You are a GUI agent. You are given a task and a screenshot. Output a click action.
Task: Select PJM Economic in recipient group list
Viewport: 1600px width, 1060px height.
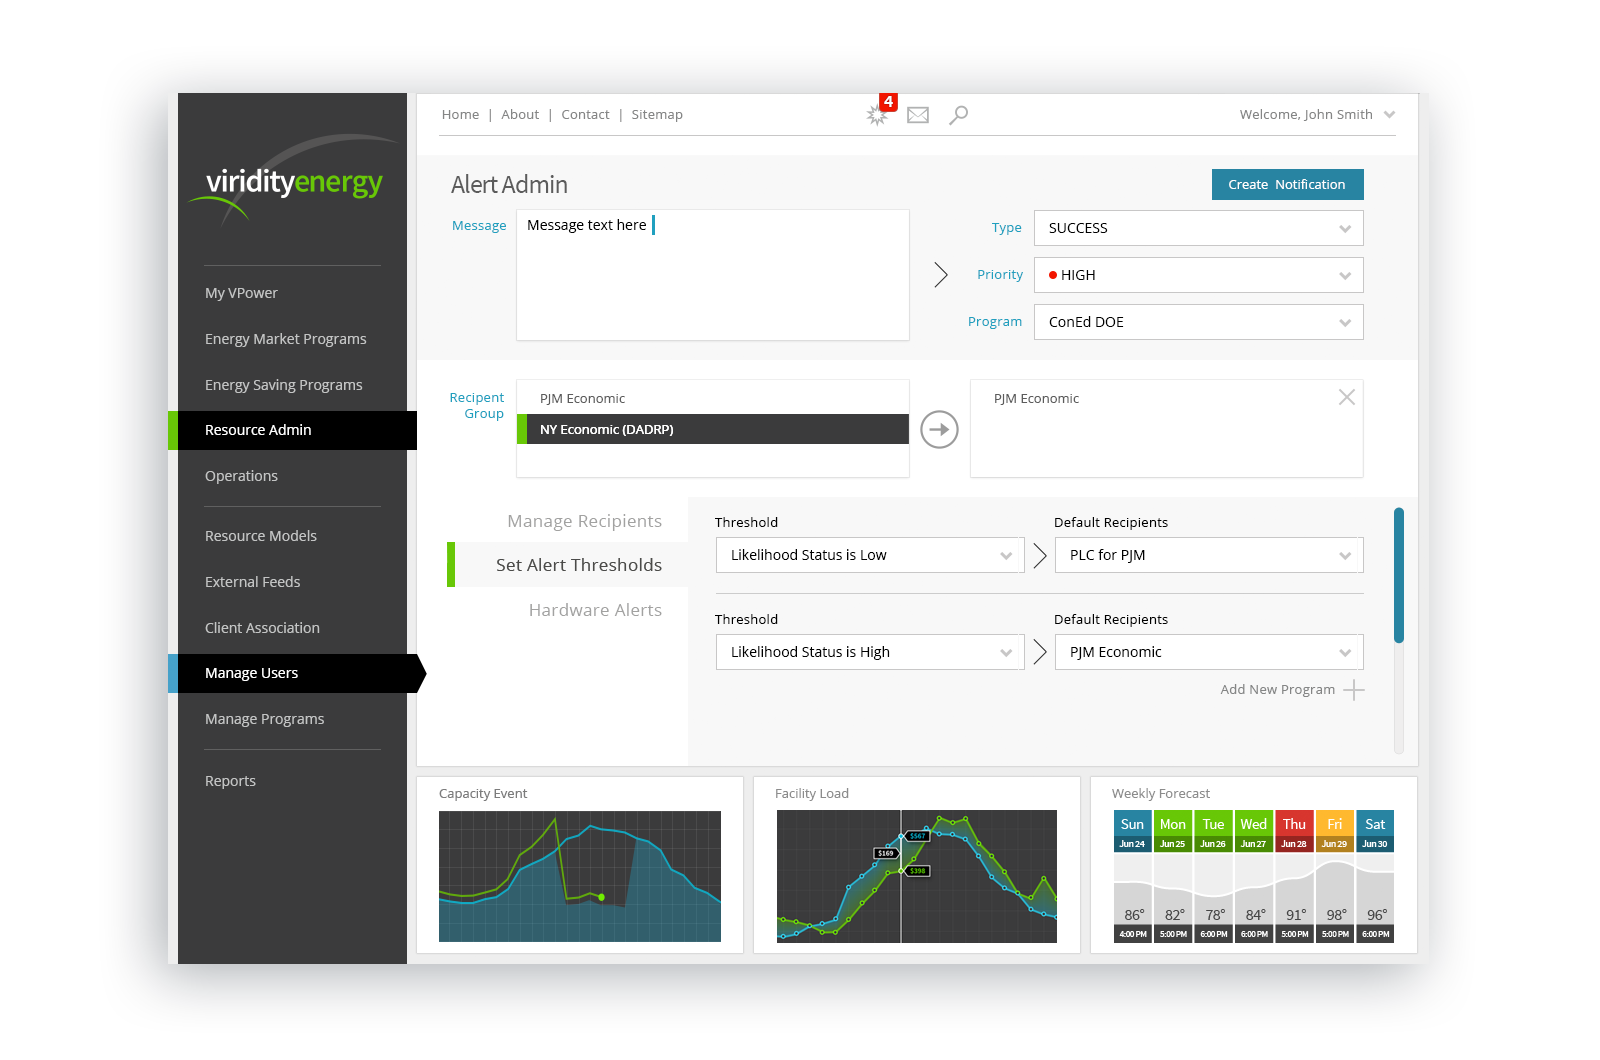pyautogui.click(x=582, y=398)
